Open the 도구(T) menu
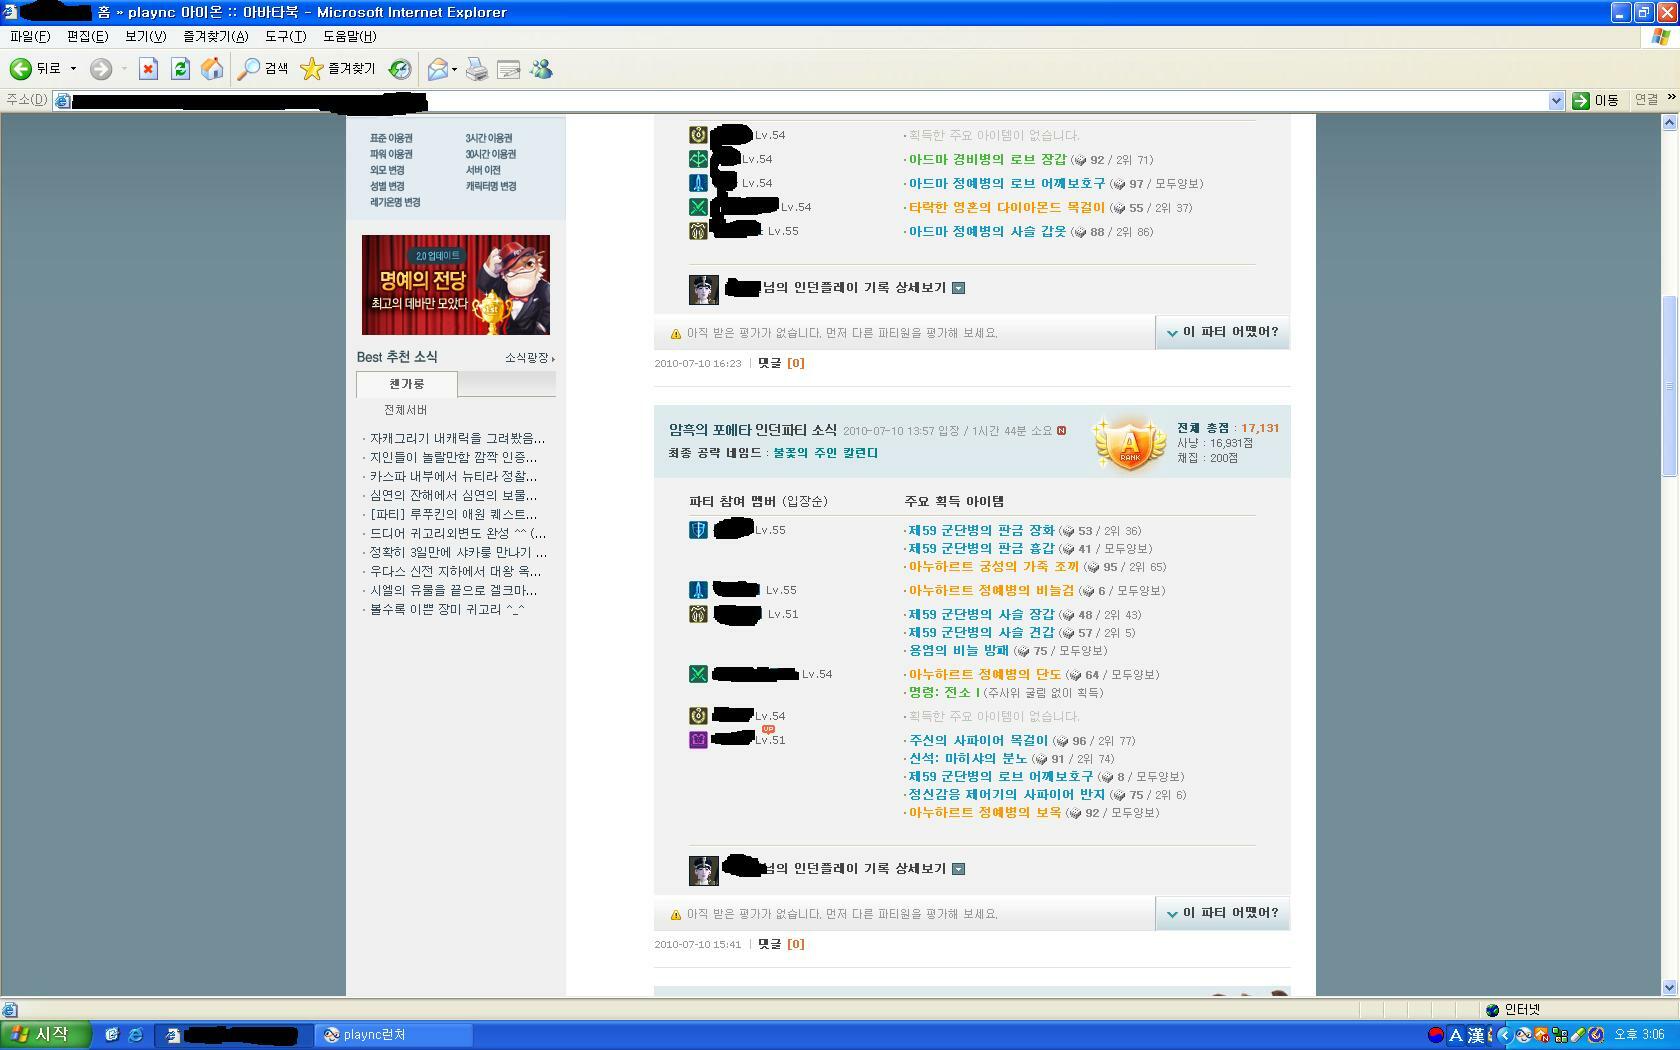Screen dimensions: 1680x1050 point(285,36)
